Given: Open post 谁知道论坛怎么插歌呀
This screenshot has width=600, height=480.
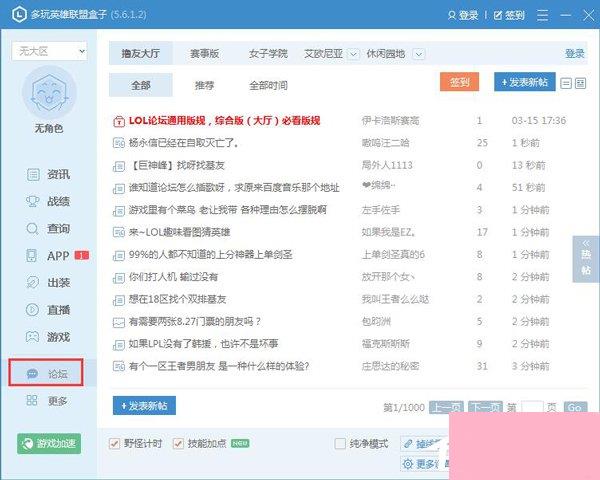Looking at the screenshot, I should click(x=234, y=188).
